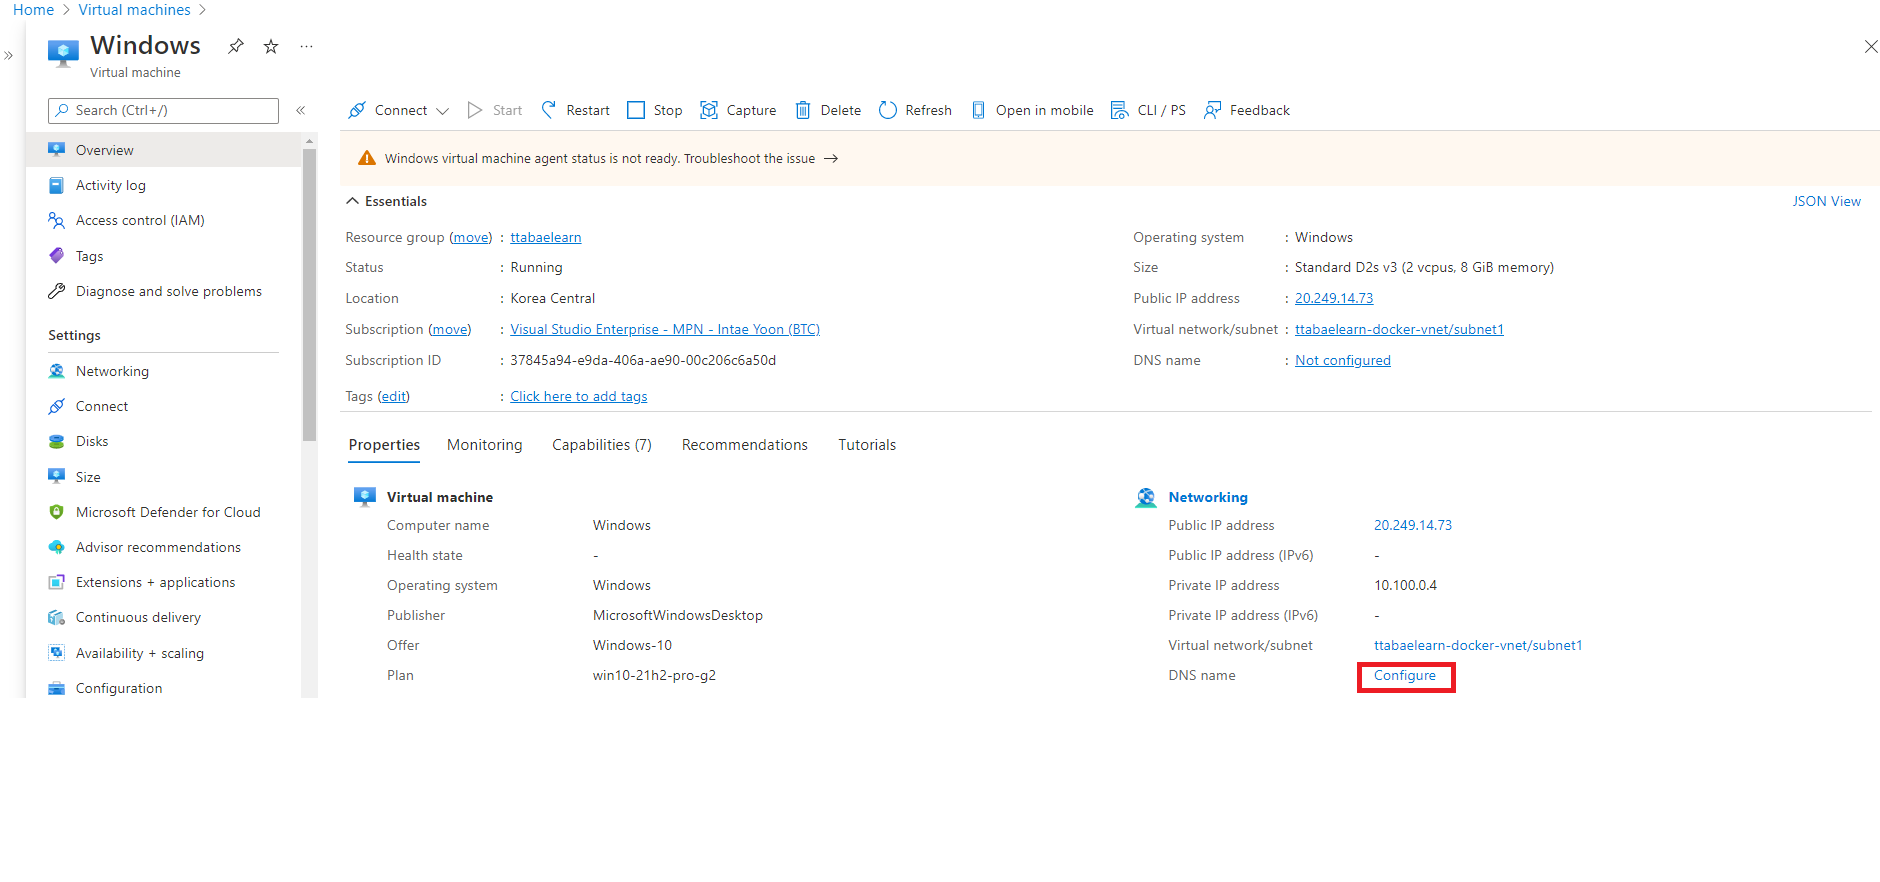Open the JSON View link
This screenshot has height=882, width=1880.
tap(1826, 201)
